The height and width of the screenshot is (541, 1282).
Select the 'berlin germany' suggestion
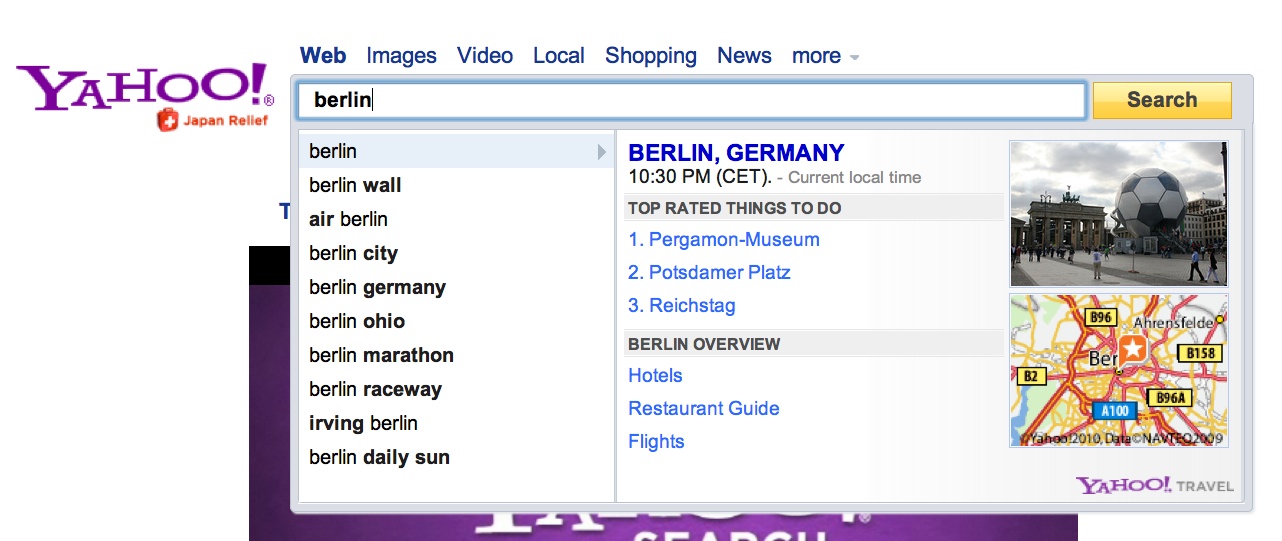pos(457,288)
